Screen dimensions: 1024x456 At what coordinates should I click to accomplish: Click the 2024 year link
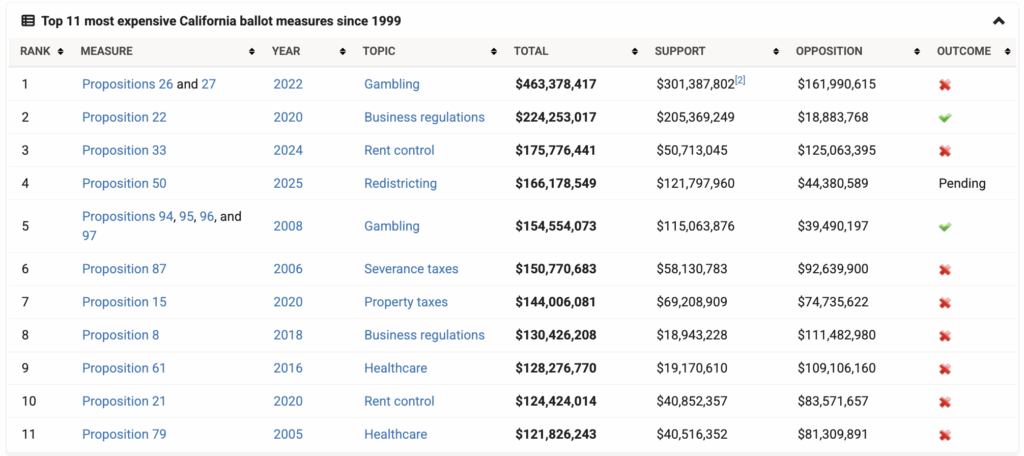point(289,150)
